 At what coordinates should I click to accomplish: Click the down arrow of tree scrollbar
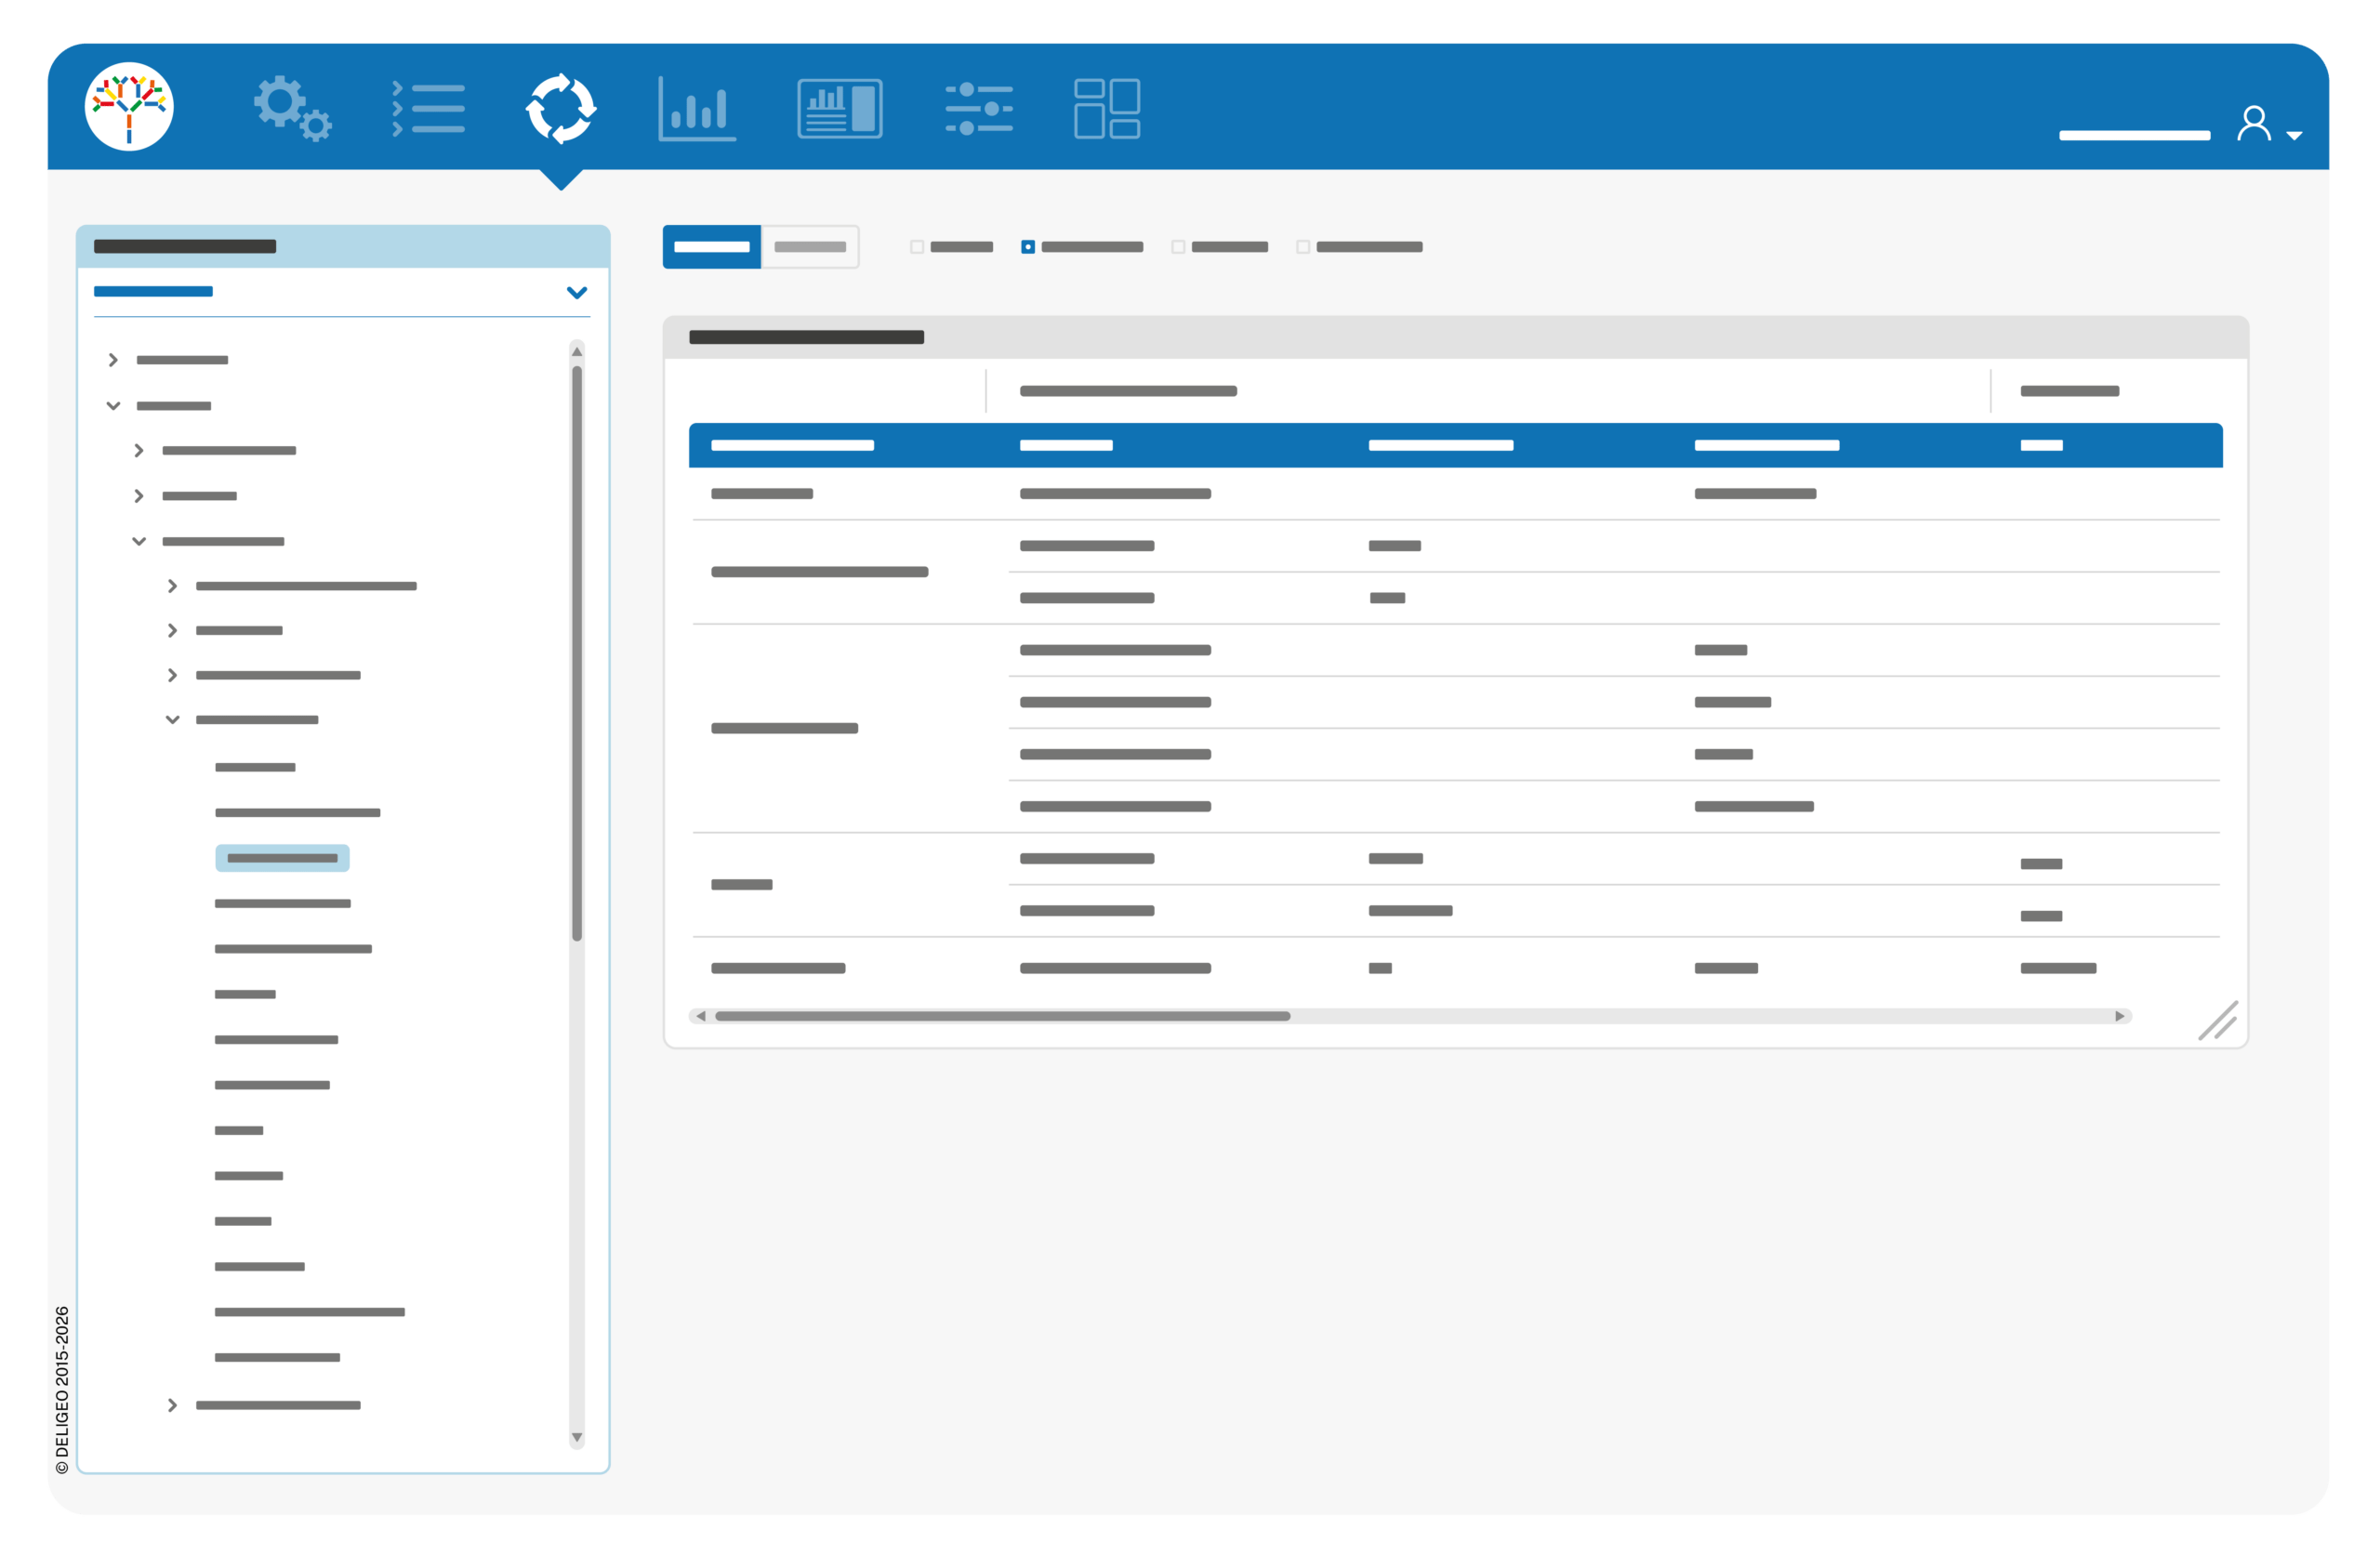577,1437
